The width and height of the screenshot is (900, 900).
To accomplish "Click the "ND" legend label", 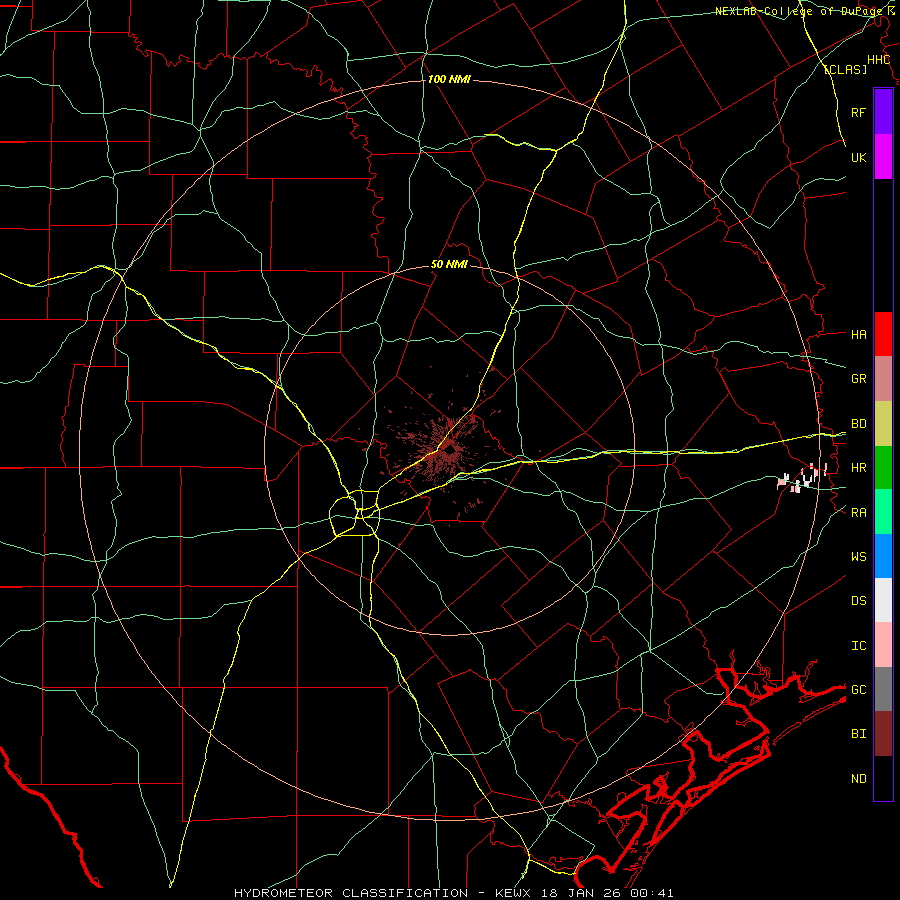I will [x=859, y=778].
